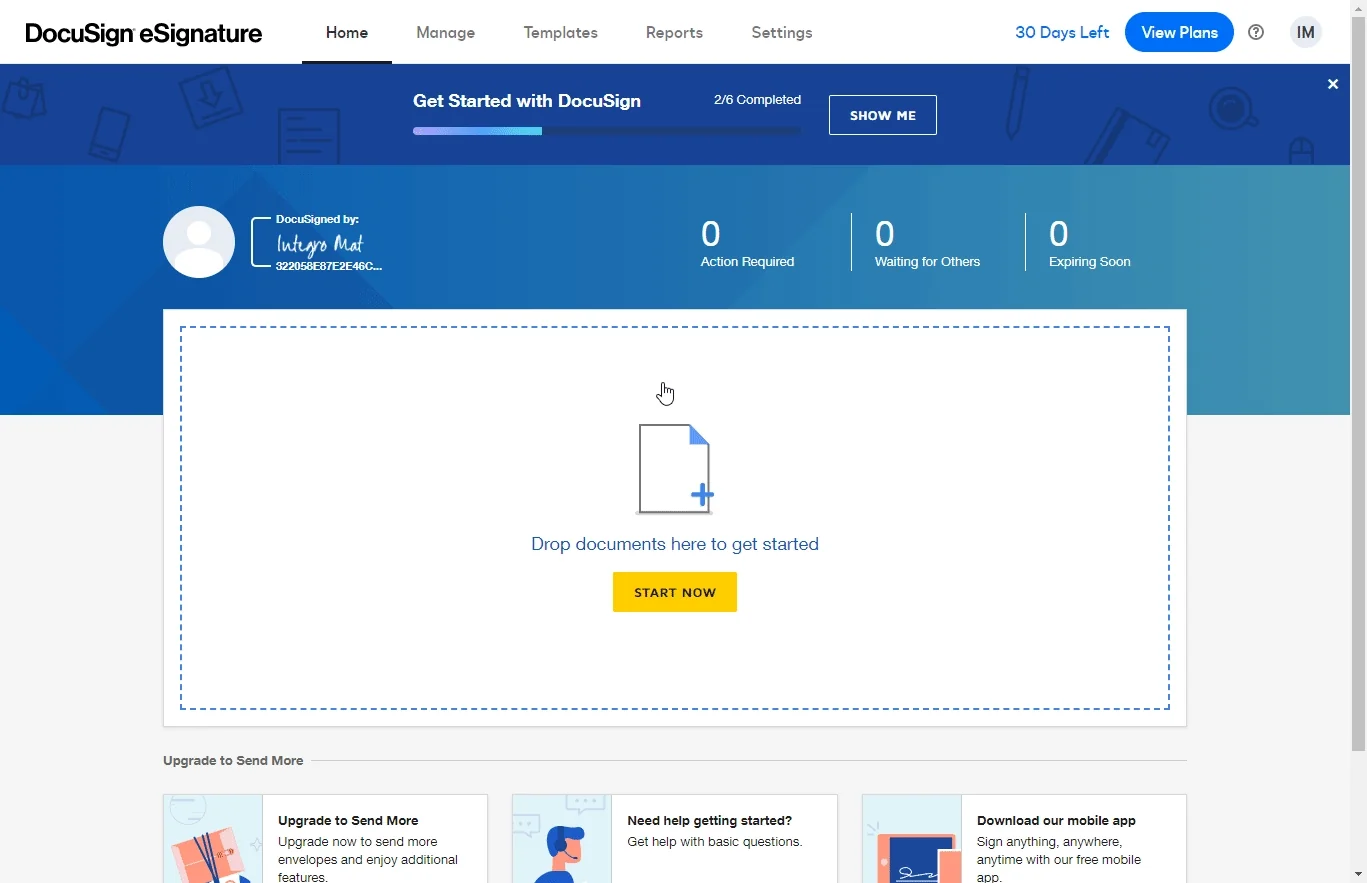The height and width of the screenshot is (883, 1367).
Task: Go to the Reports tab
Action: (x=674, y=32)
